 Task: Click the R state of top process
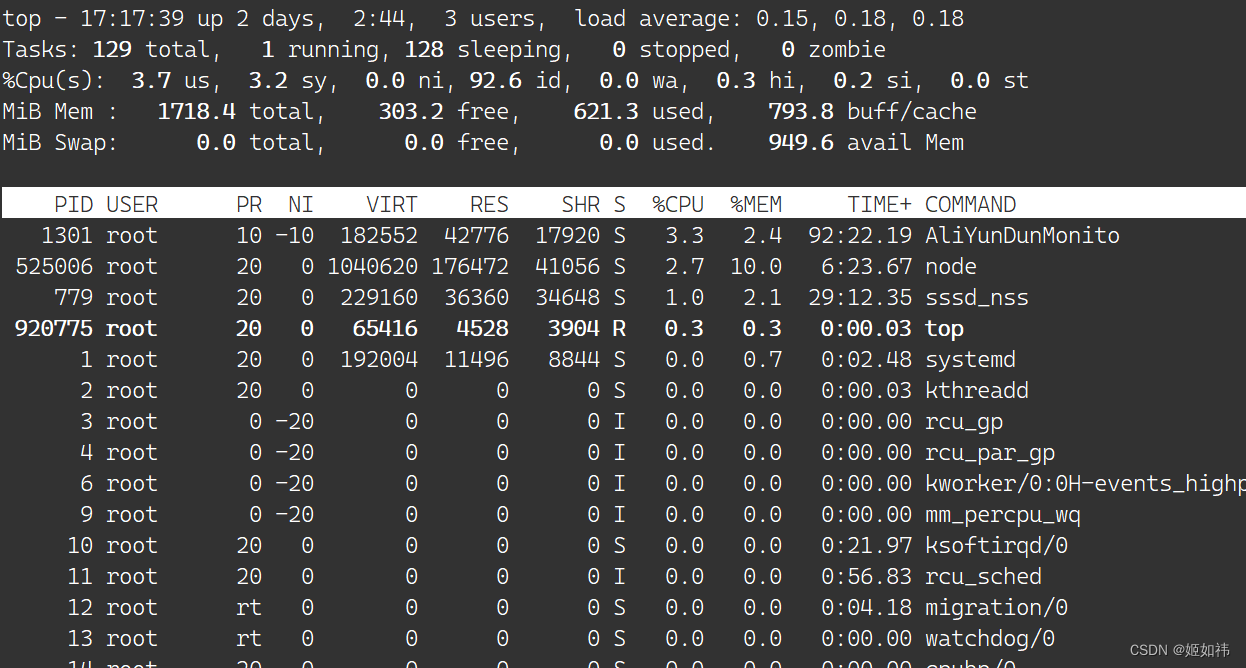619,329
